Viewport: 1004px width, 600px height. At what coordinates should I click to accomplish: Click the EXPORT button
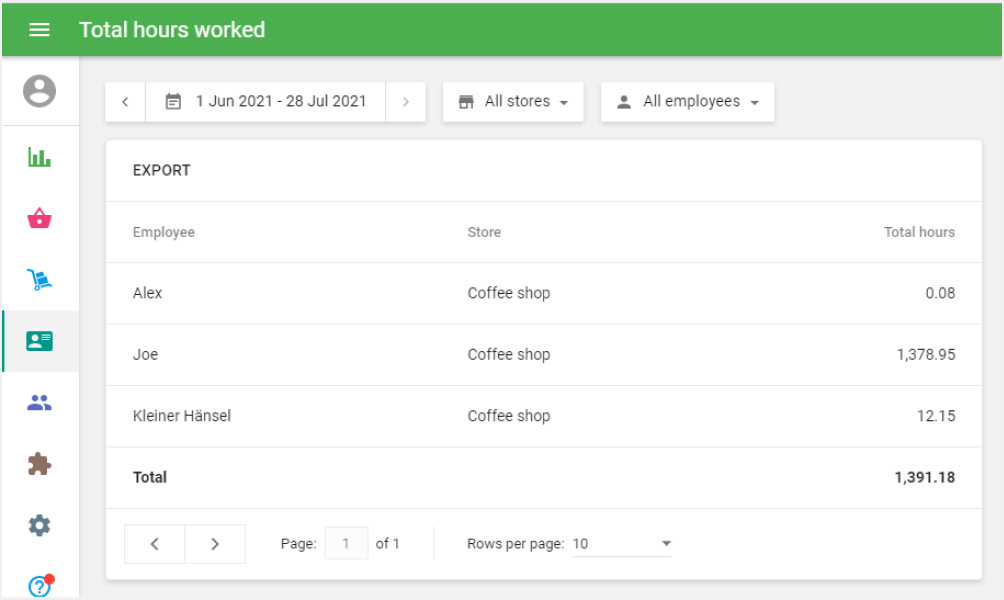point(162,170)
